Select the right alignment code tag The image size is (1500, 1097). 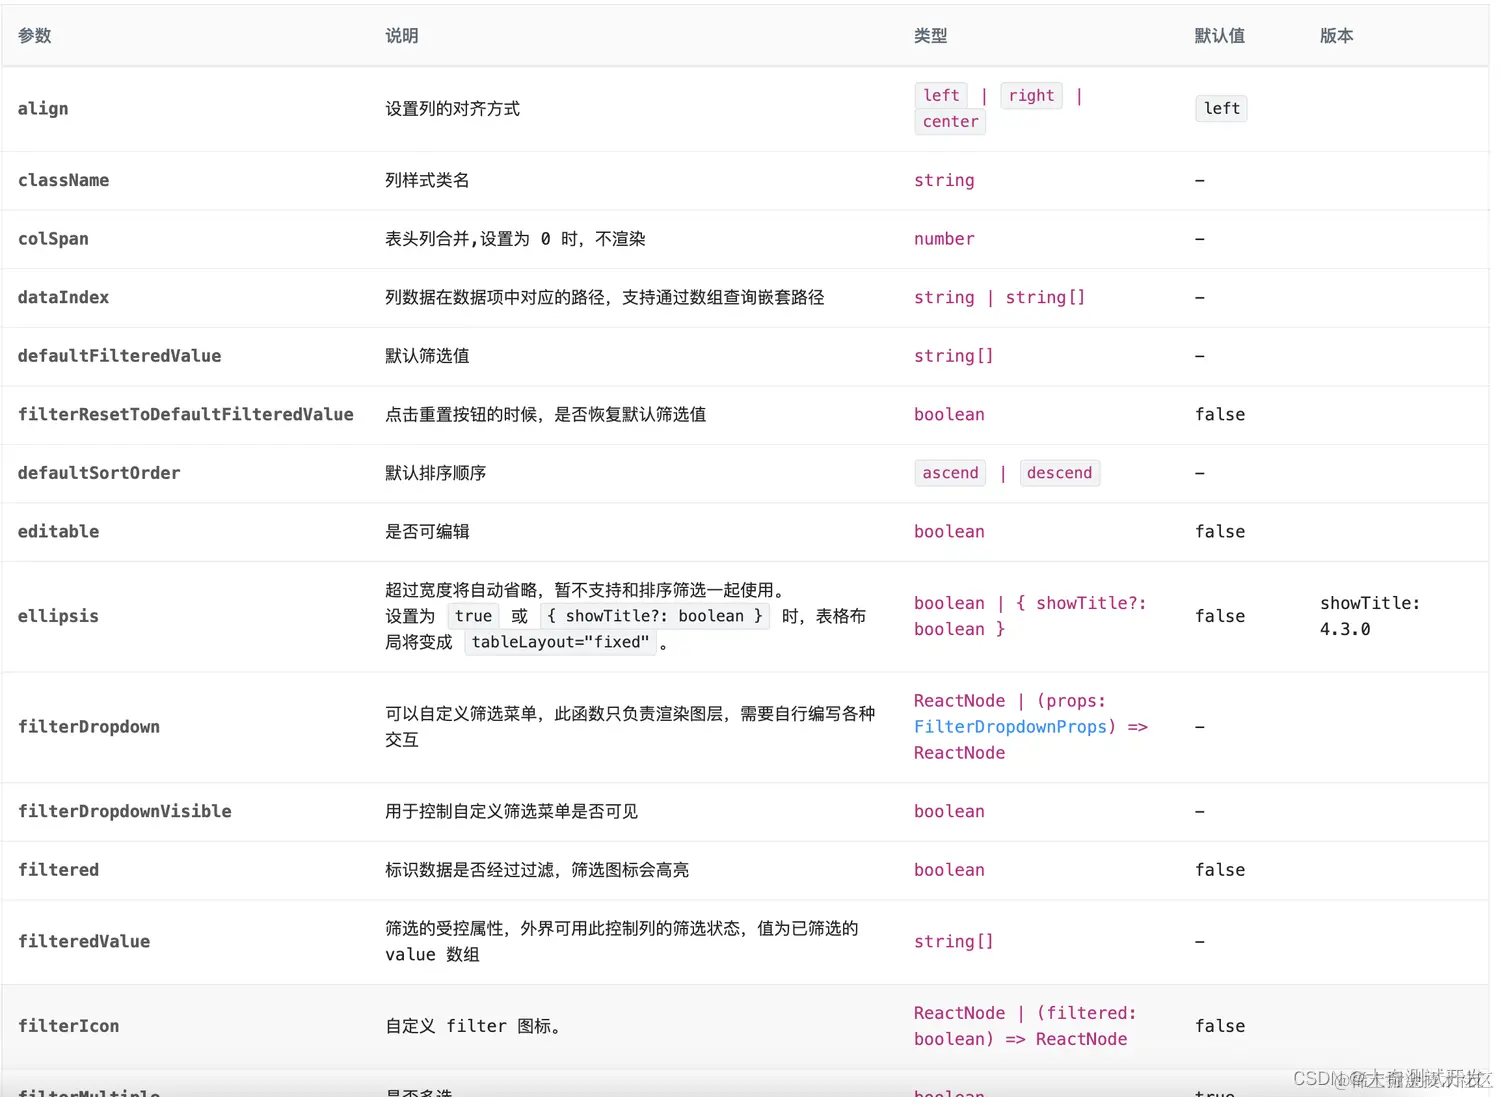[x=1031, y=95]
